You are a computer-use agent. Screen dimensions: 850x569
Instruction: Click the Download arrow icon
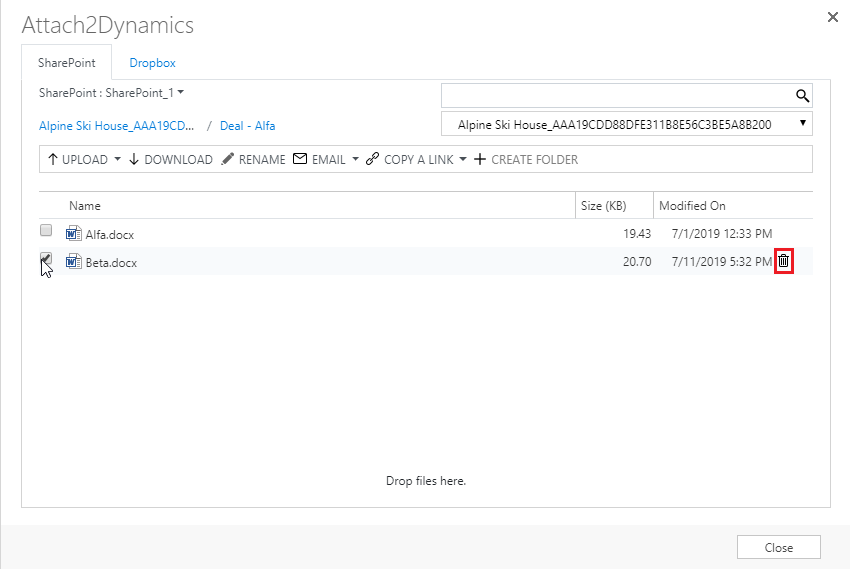coord(134,159)
